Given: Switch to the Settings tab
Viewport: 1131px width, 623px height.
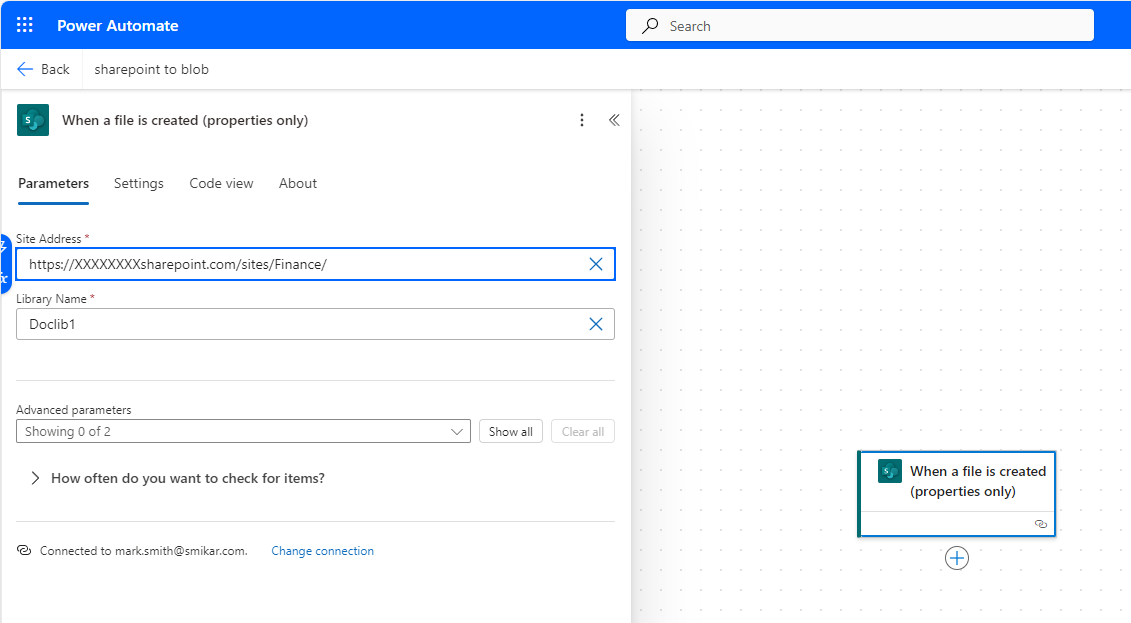Looking at the screenshot, I should coord(138,183).
